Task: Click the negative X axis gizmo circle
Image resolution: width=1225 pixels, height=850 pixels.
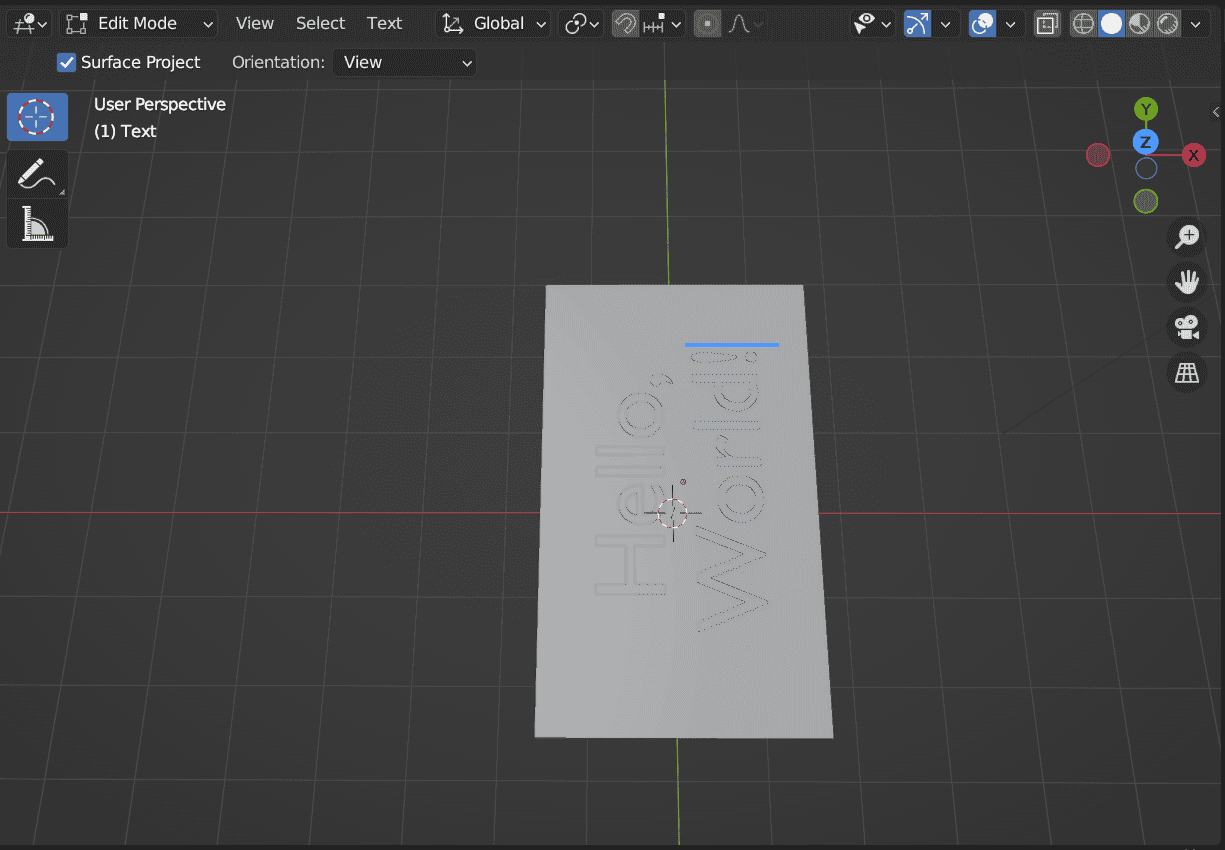Action: click(x=1098, y=155)
